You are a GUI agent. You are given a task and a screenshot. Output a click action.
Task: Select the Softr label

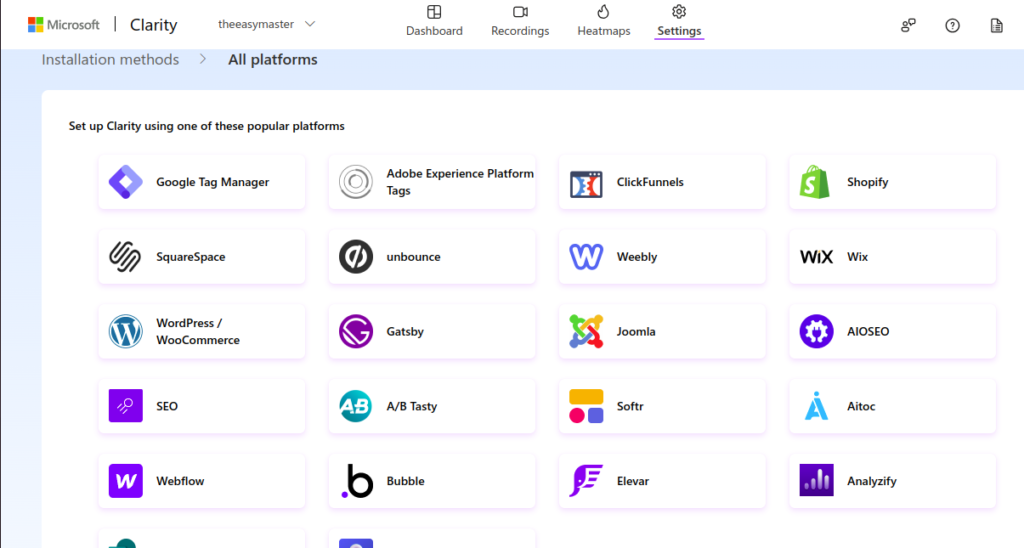[x=630, y=406]
